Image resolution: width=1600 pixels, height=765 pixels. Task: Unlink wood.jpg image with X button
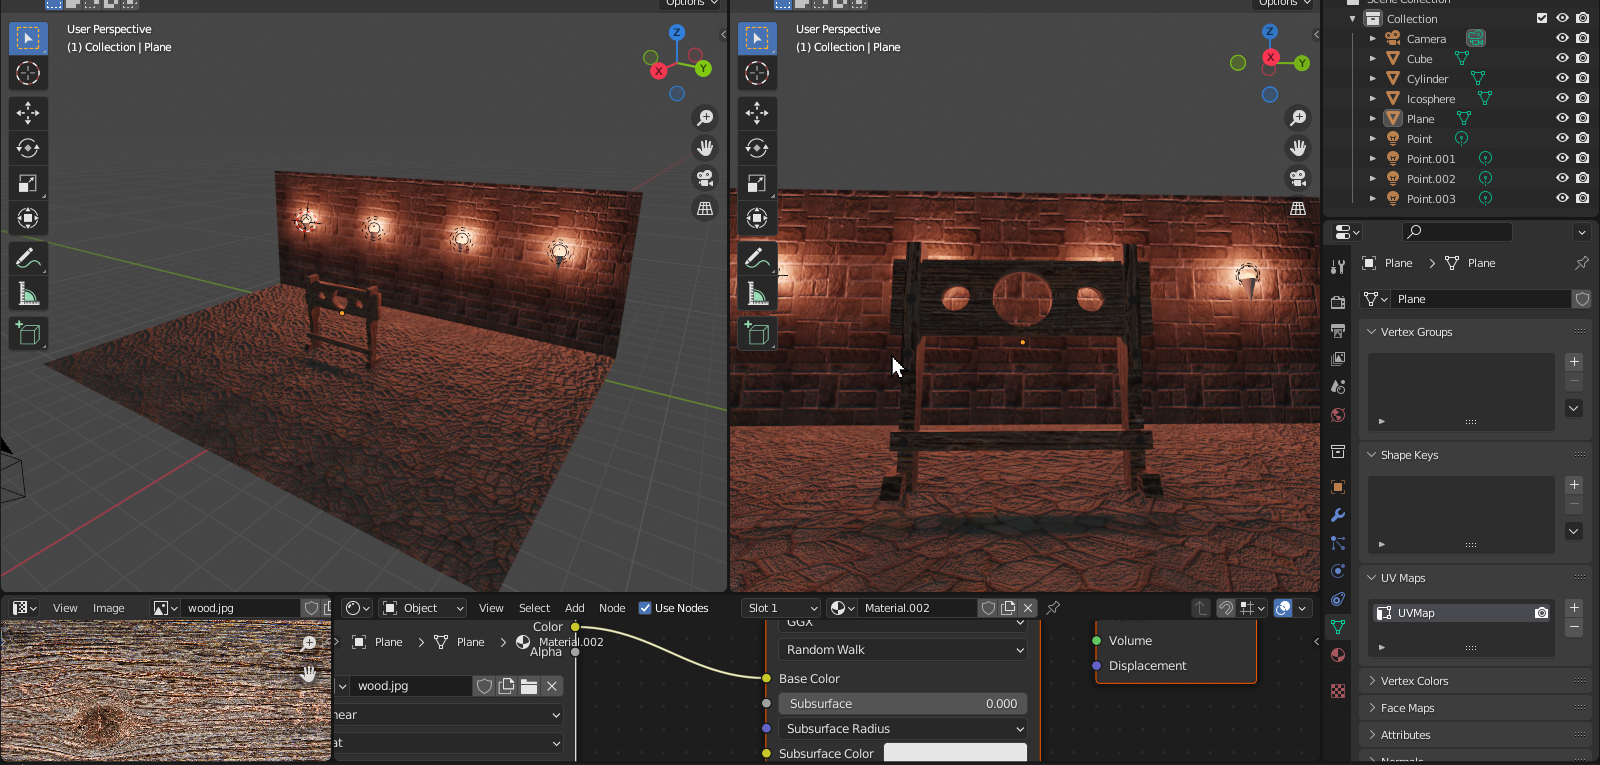point(552,686)
